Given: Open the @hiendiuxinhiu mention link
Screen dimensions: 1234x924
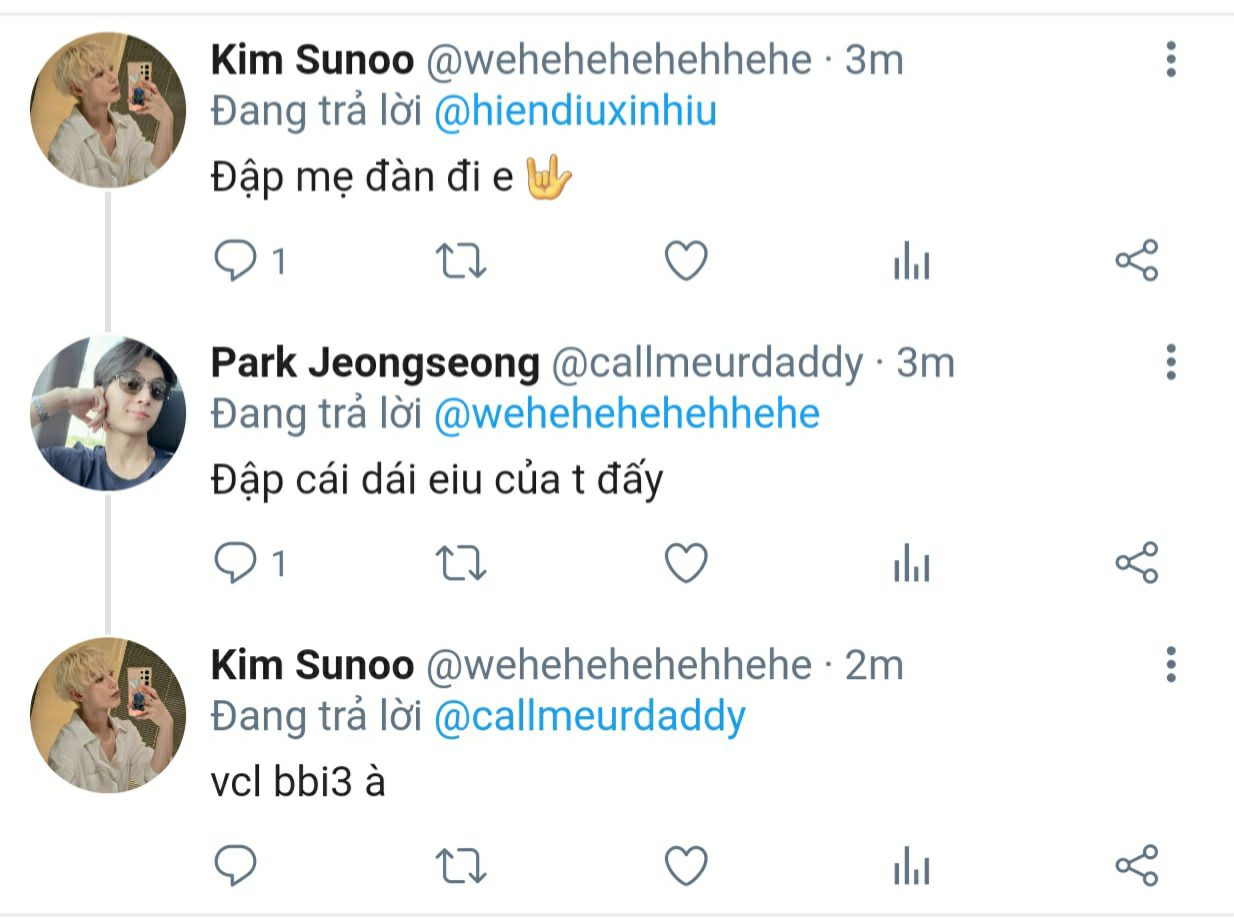Looking at the screenshot, I should coord(576,111).
